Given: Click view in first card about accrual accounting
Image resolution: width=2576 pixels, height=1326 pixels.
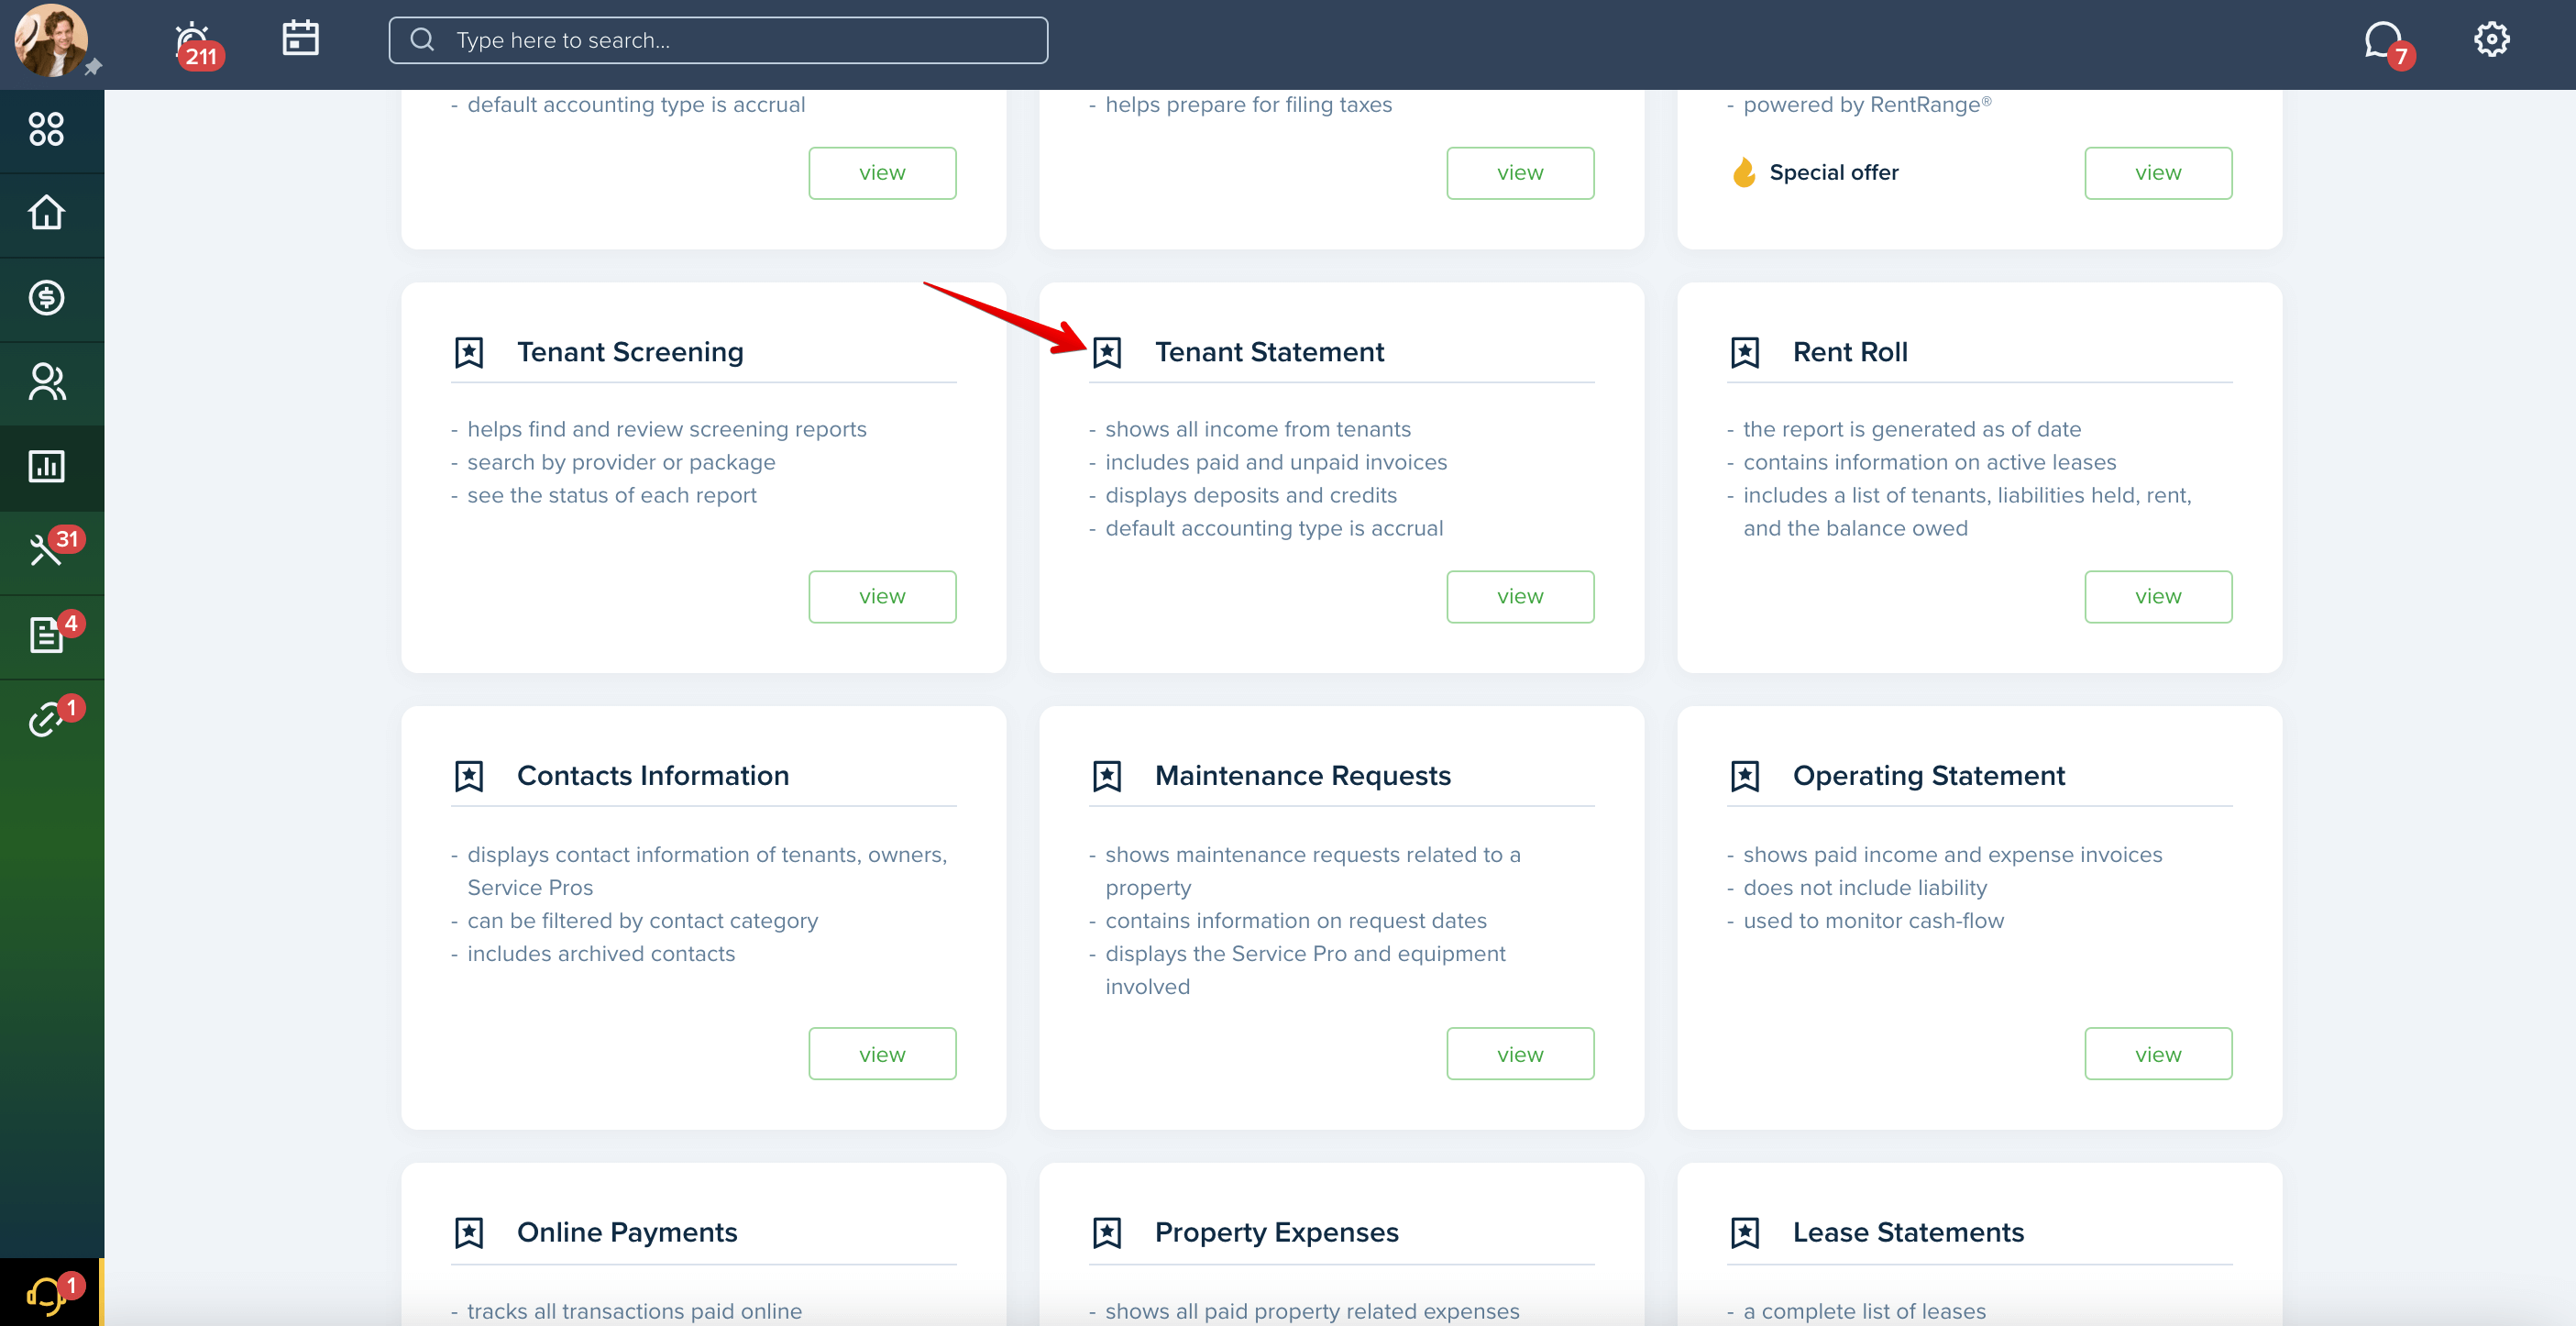Looking at the screenshot, I should [x=882, y=173].
